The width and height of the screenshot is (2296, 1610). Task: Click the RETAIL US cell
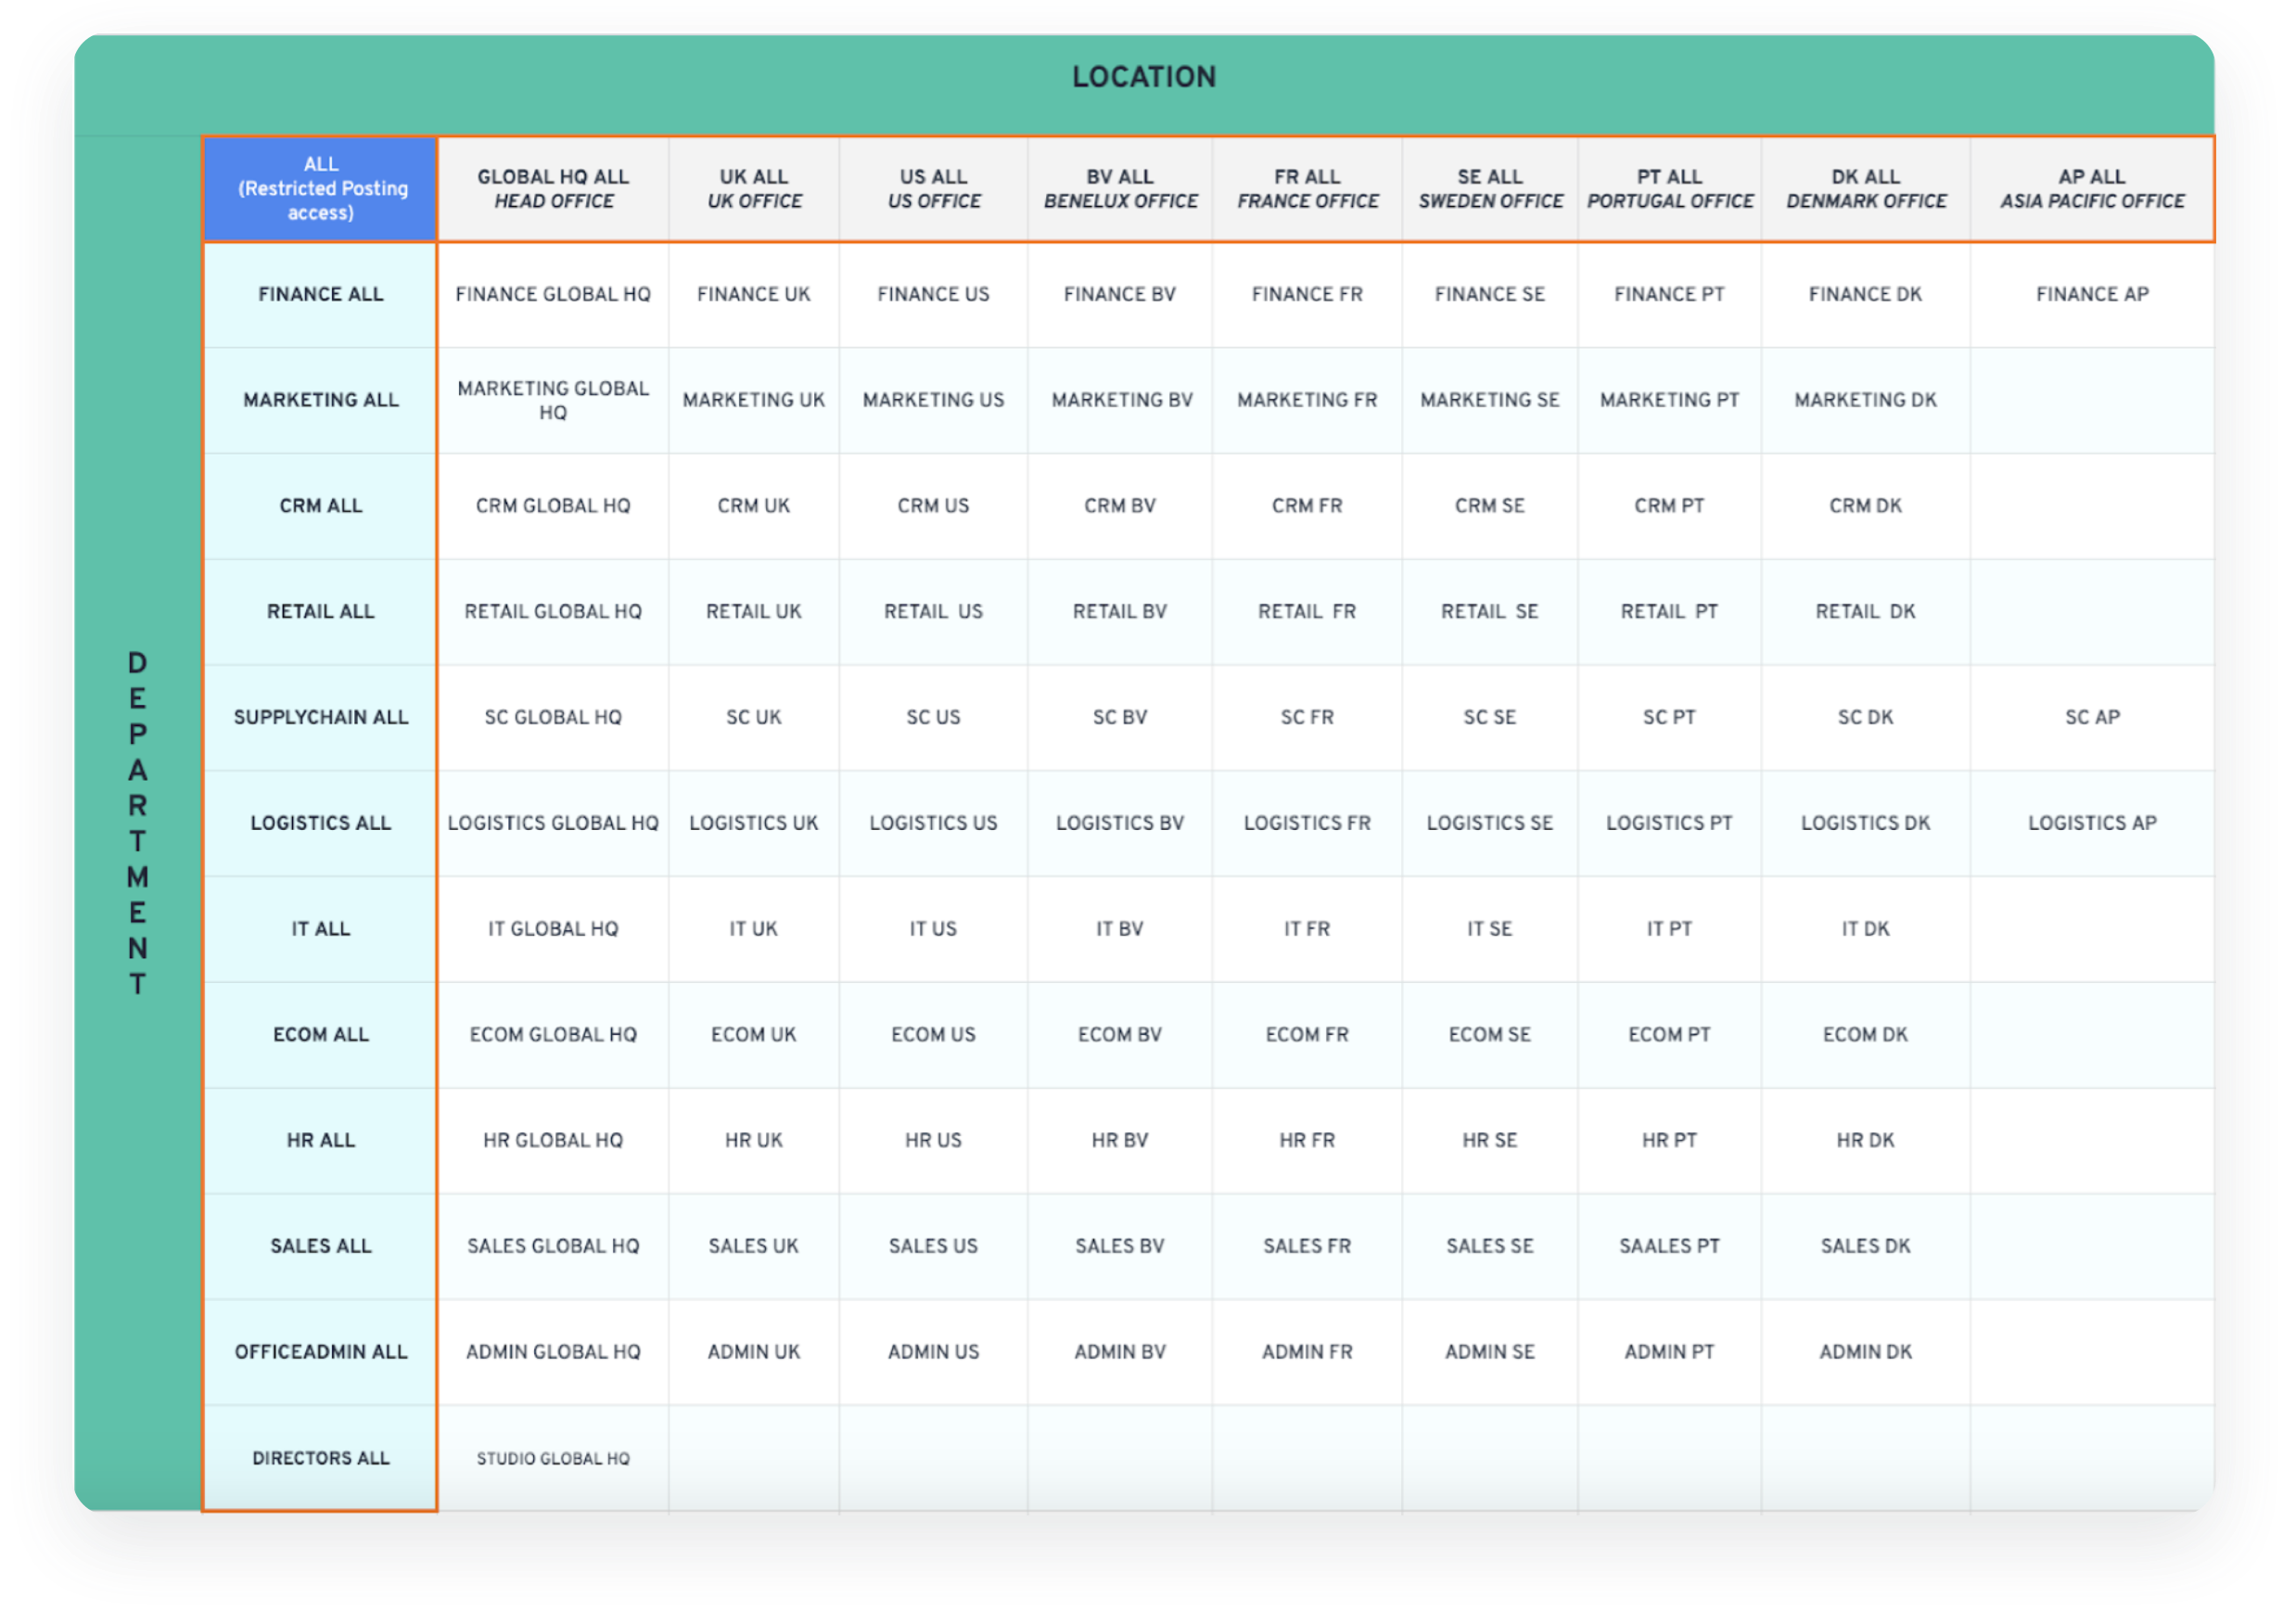(933, 611)
